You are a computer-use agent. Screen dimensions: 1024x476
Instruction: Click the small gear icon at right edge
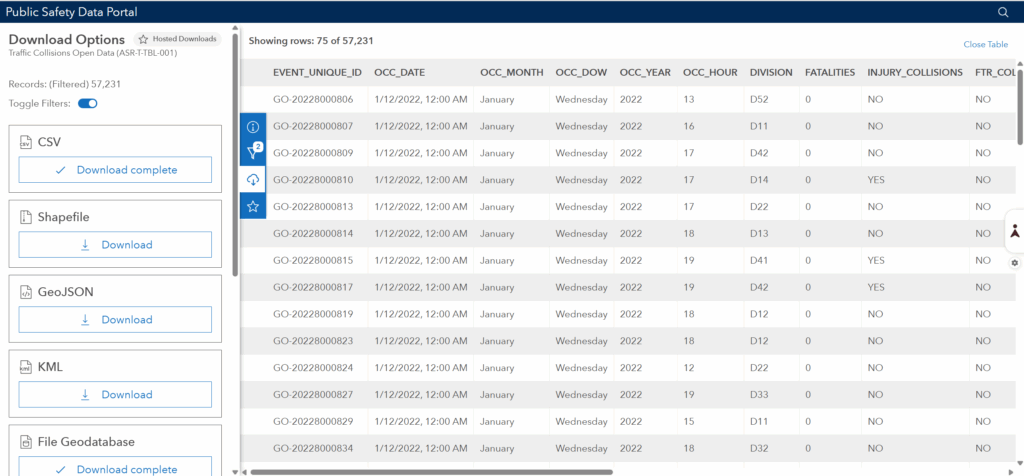coord(1014,263)
